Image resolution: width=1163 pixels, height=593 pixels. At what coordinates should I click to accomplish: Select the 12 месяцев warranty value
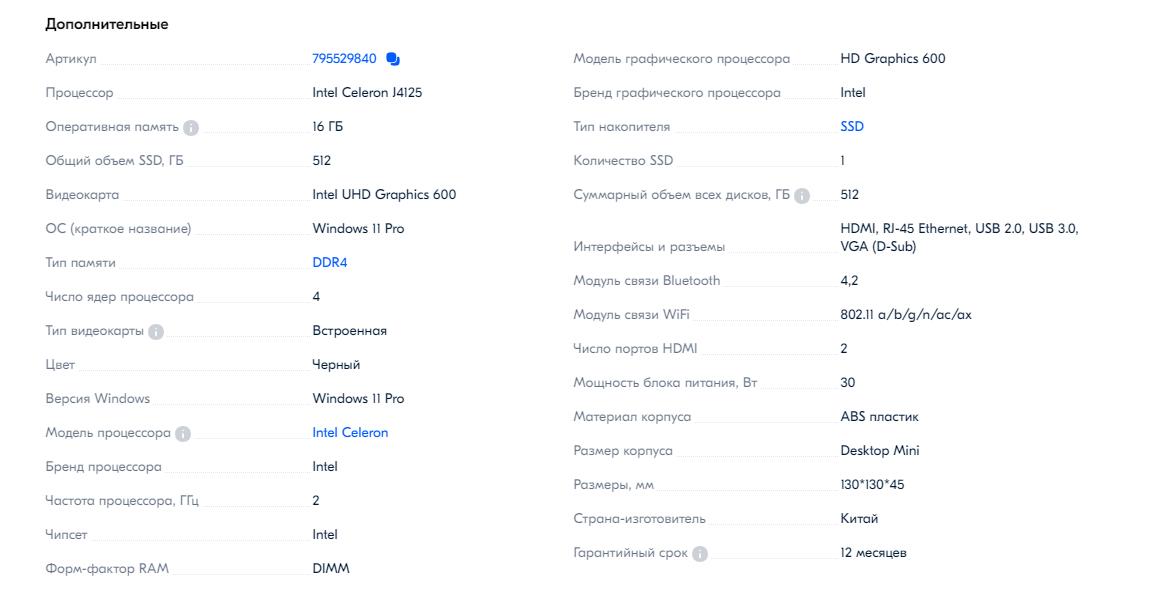click(x=873, y=553)
